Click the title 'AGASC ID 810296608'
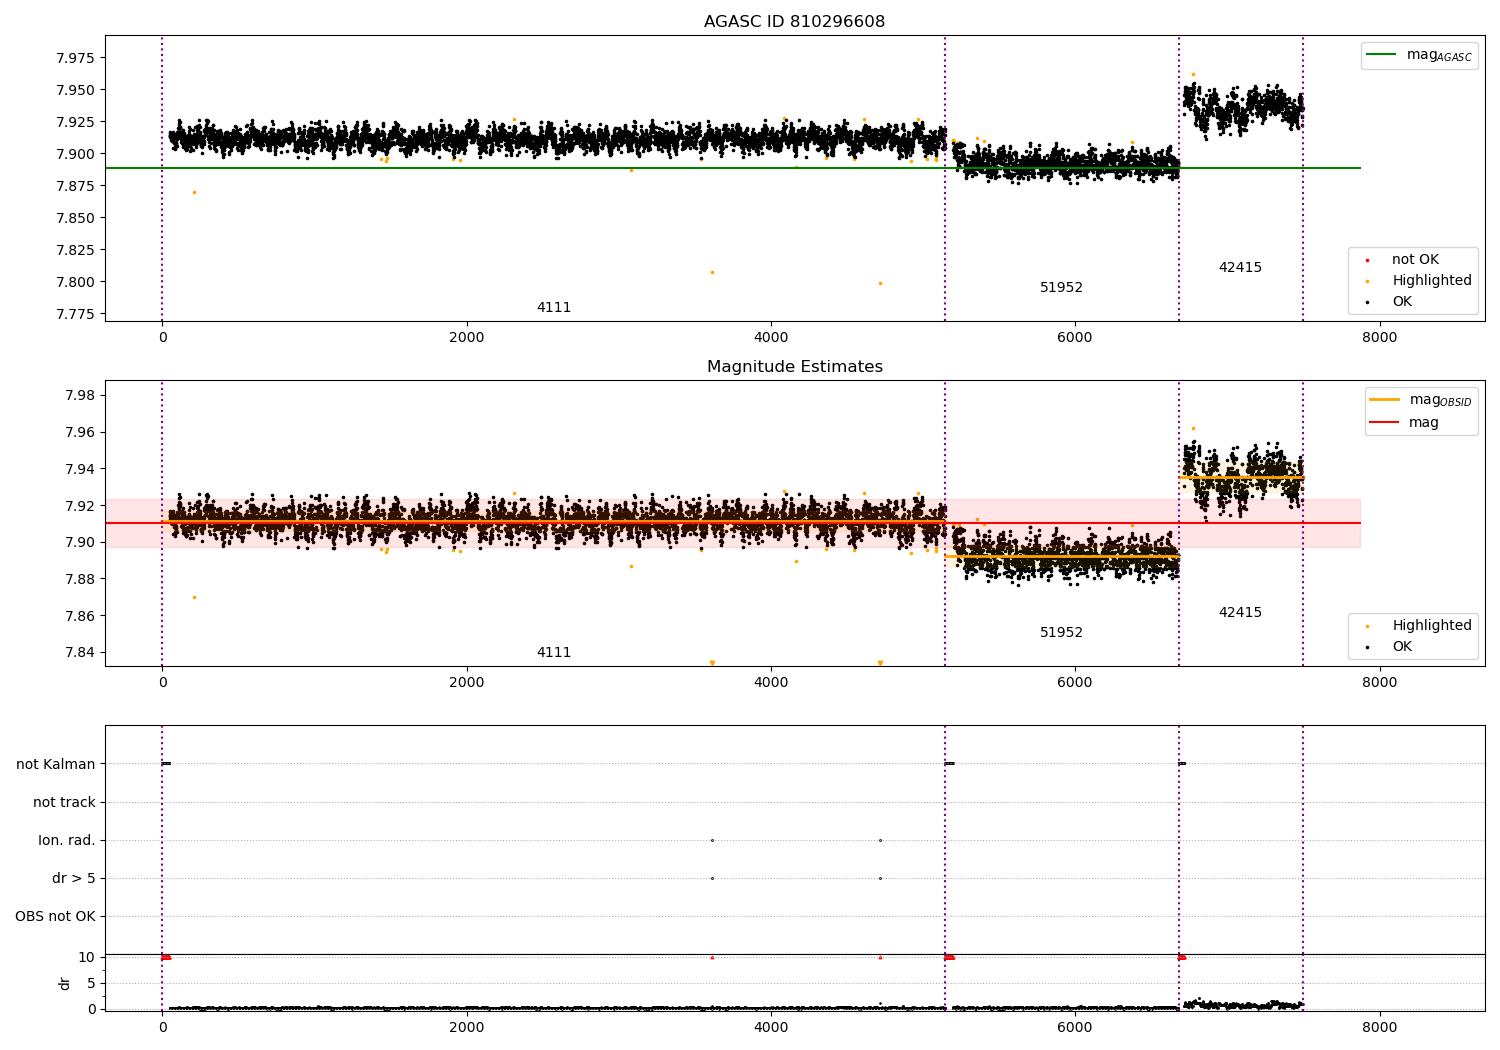 click(794, 22)
